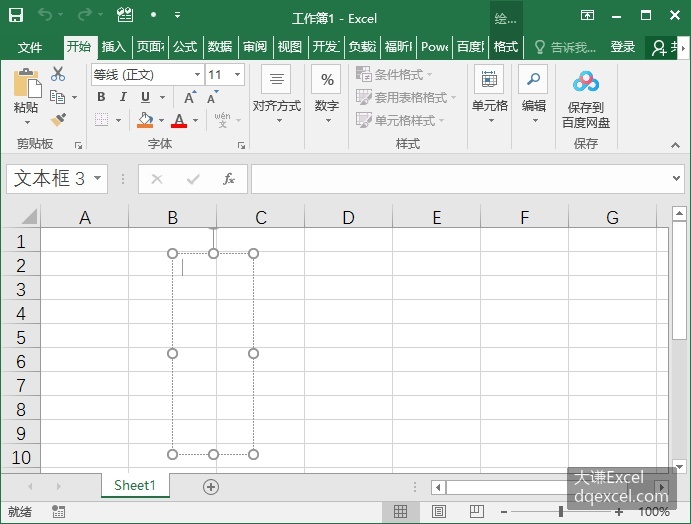Open the paste options dropdown arrow
The width and height of the screenshot is (691, 524).
(27, 123)
